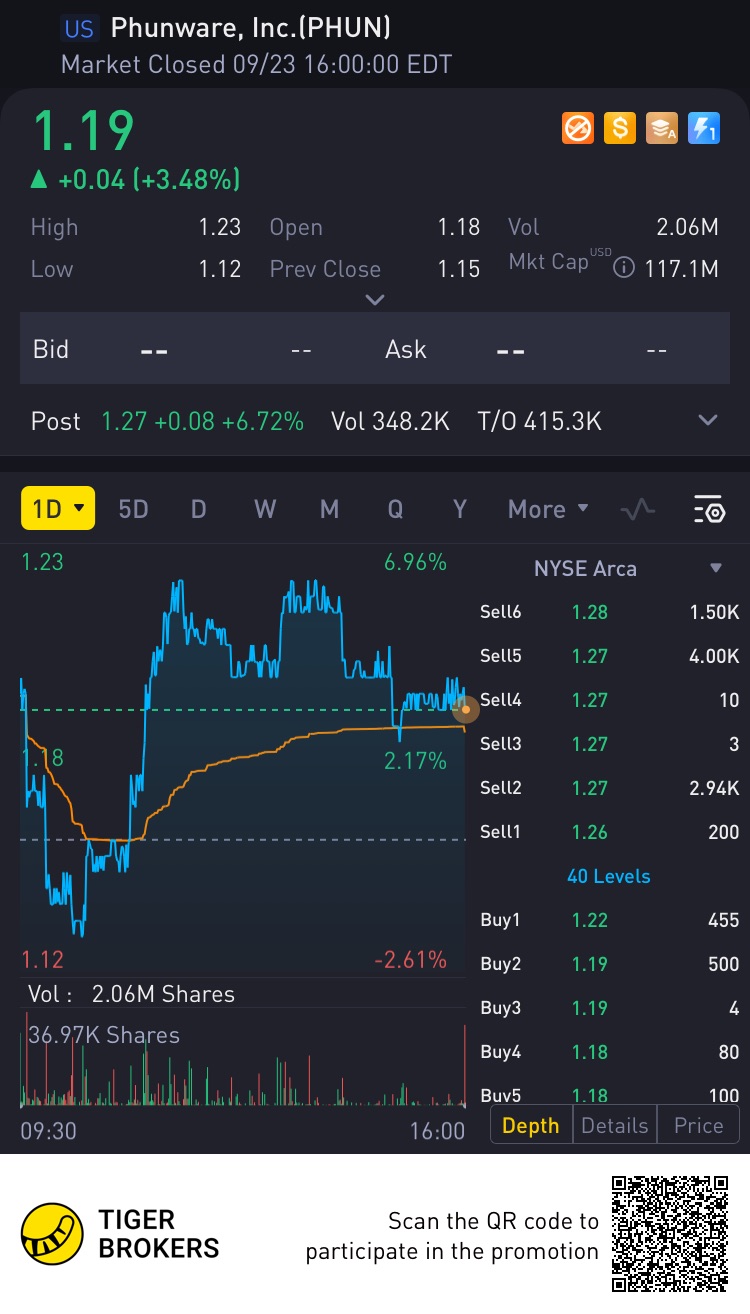Tap the Ask row label

point(406,349)
